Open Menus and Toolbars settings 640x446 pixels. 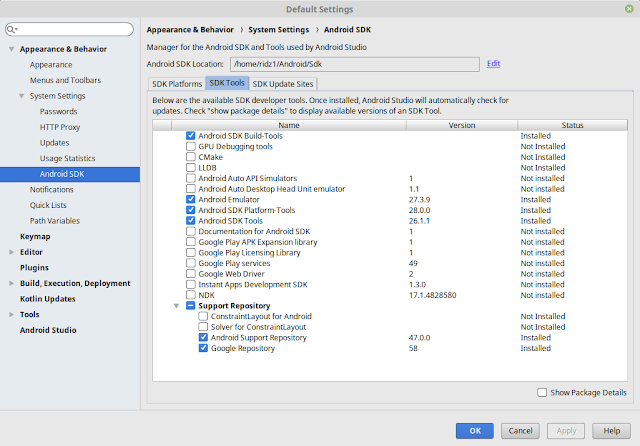click(65, 80)
